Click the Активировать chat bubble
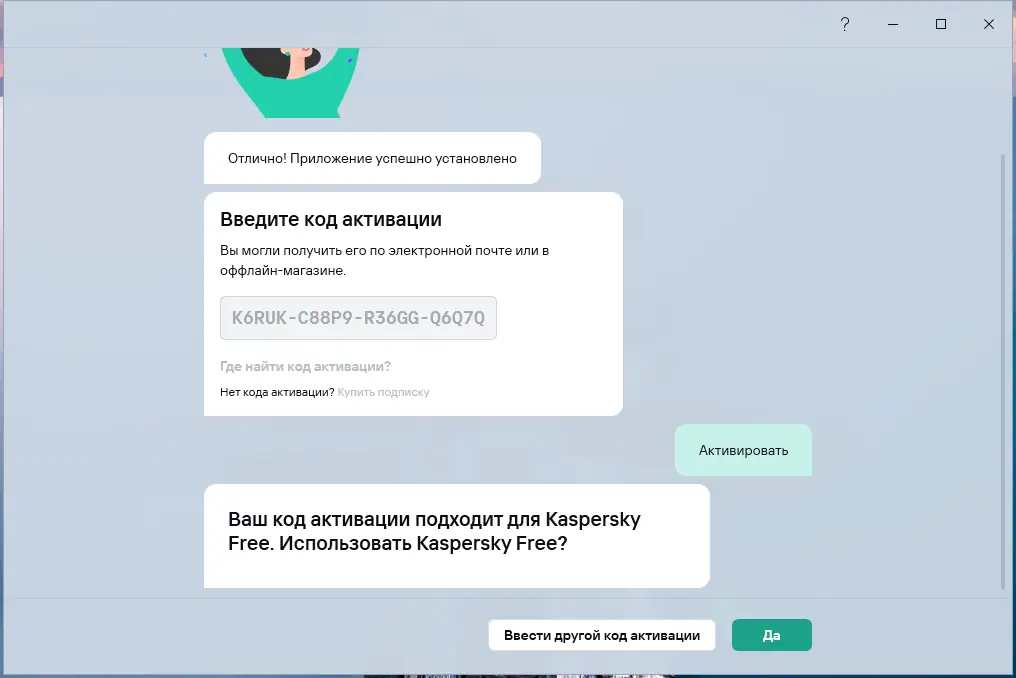The image size is (1016, 678). [743, 450]
